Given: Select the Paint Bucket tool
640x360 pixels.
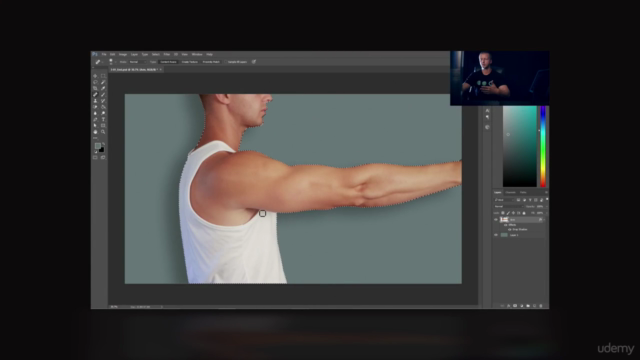Looking at the screenshot, I should click(103, 107).
